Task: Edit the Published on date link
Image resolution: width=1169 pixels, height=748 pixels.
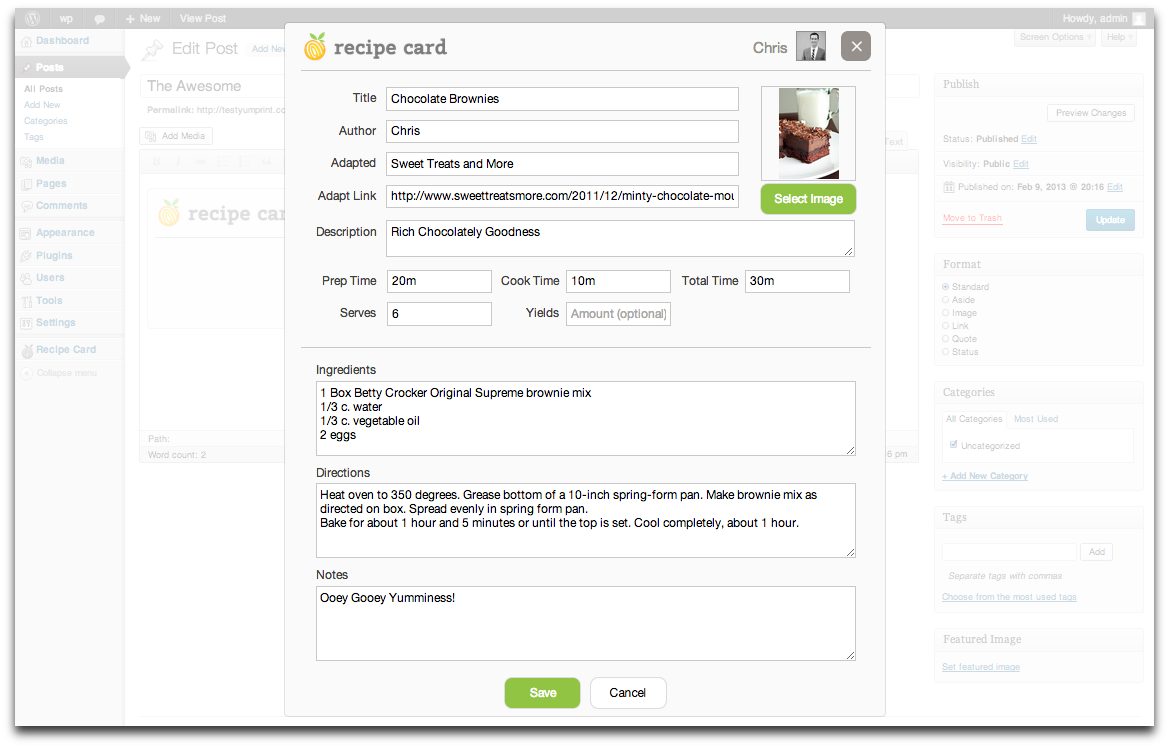Action: tap(1115, 187)
